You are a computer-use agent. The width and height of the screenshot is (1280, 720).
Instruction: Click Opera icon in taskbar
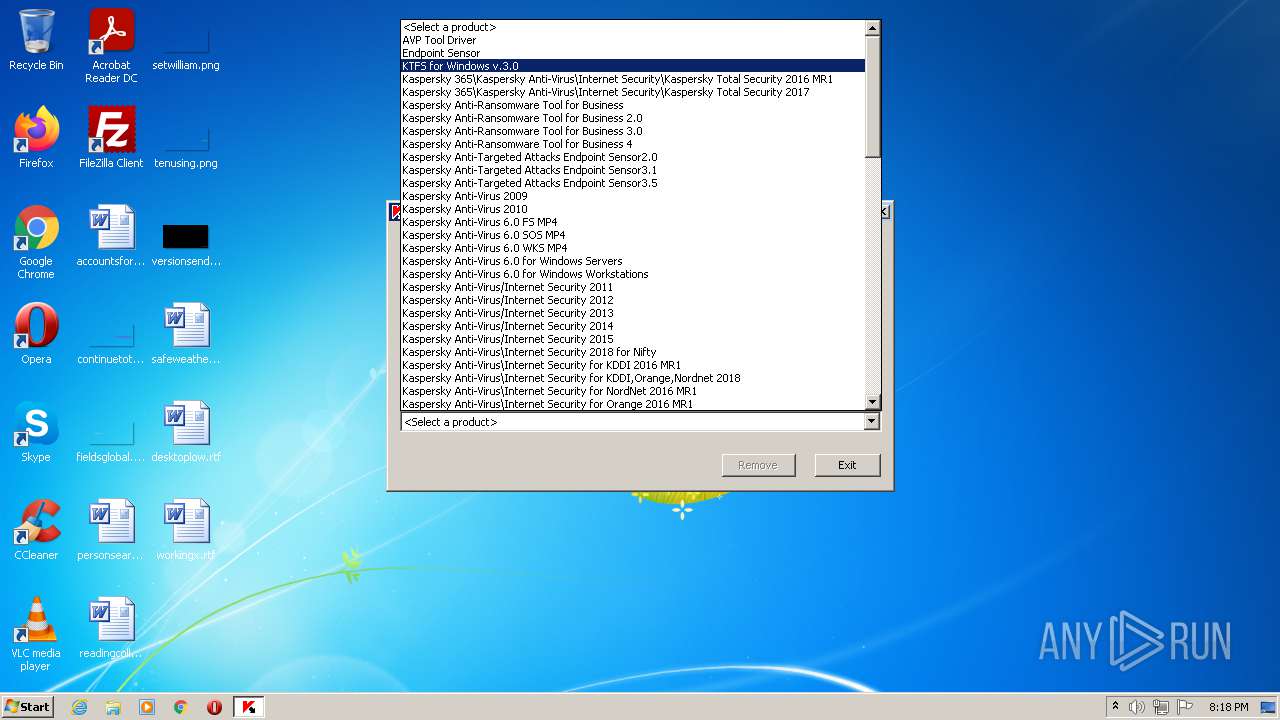click(x=215, y=707)
